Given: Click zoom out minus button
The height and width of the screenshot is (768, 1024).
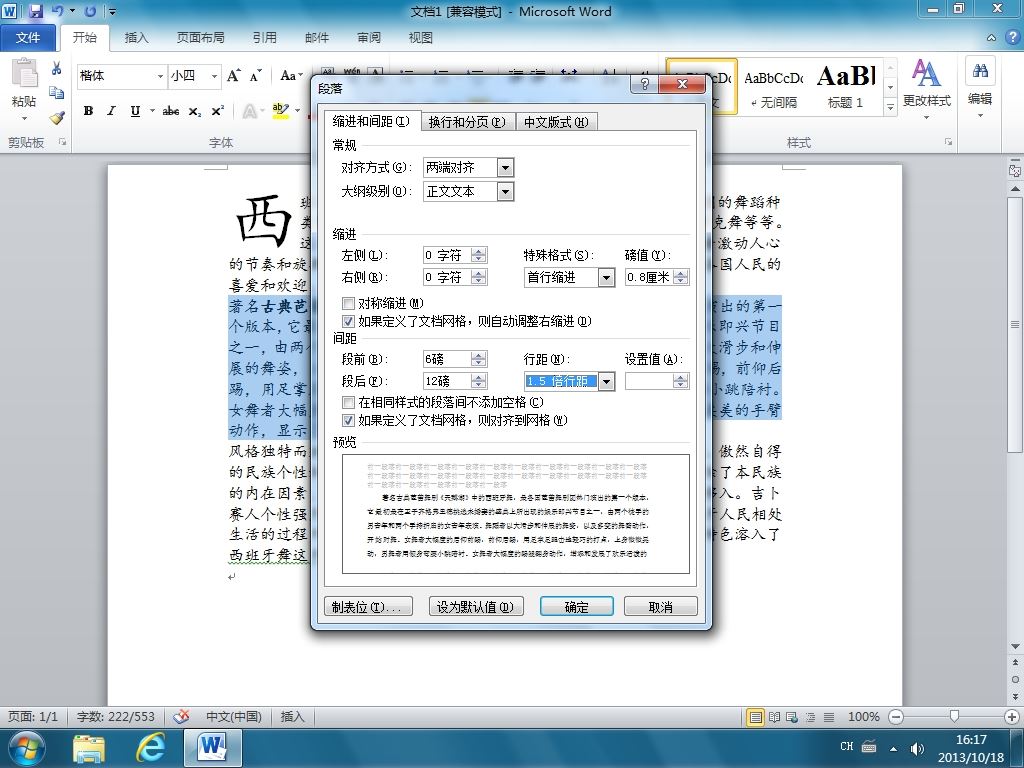Looking at the screenshot, I should pyautogui.click(x=897, y=717).
